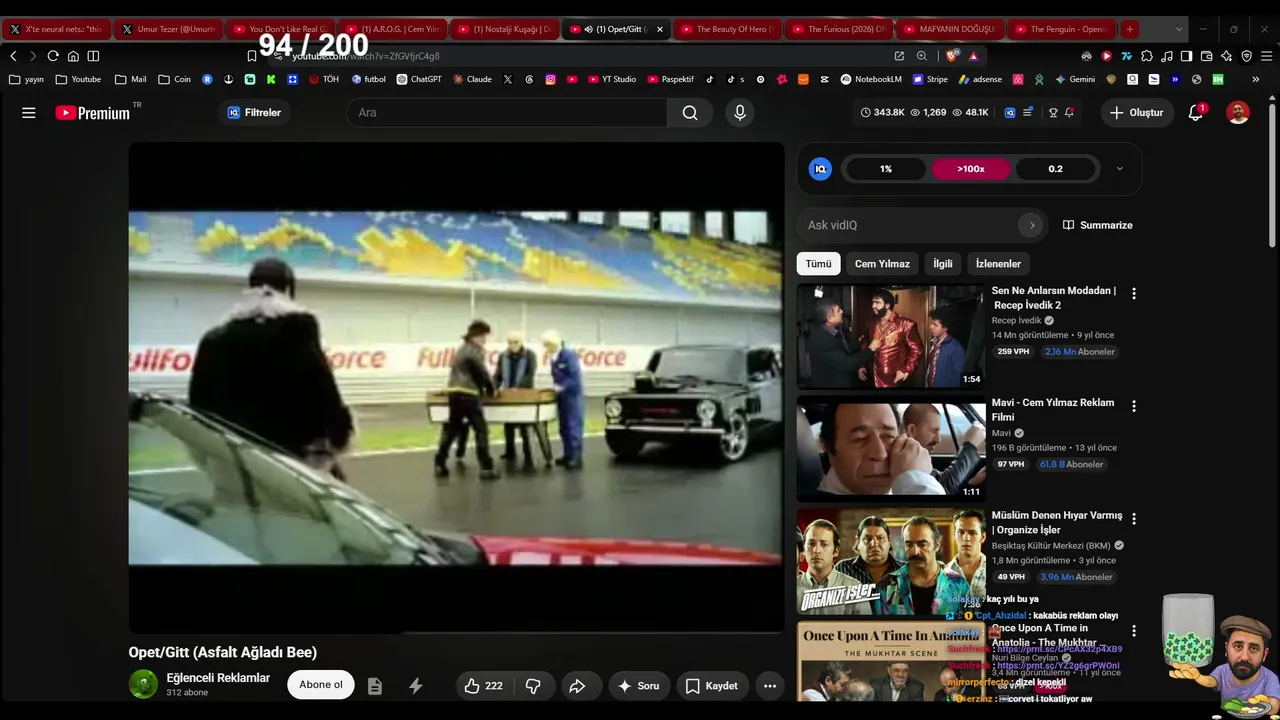Switch to The Penguin browser tab

coord(1060,29)
